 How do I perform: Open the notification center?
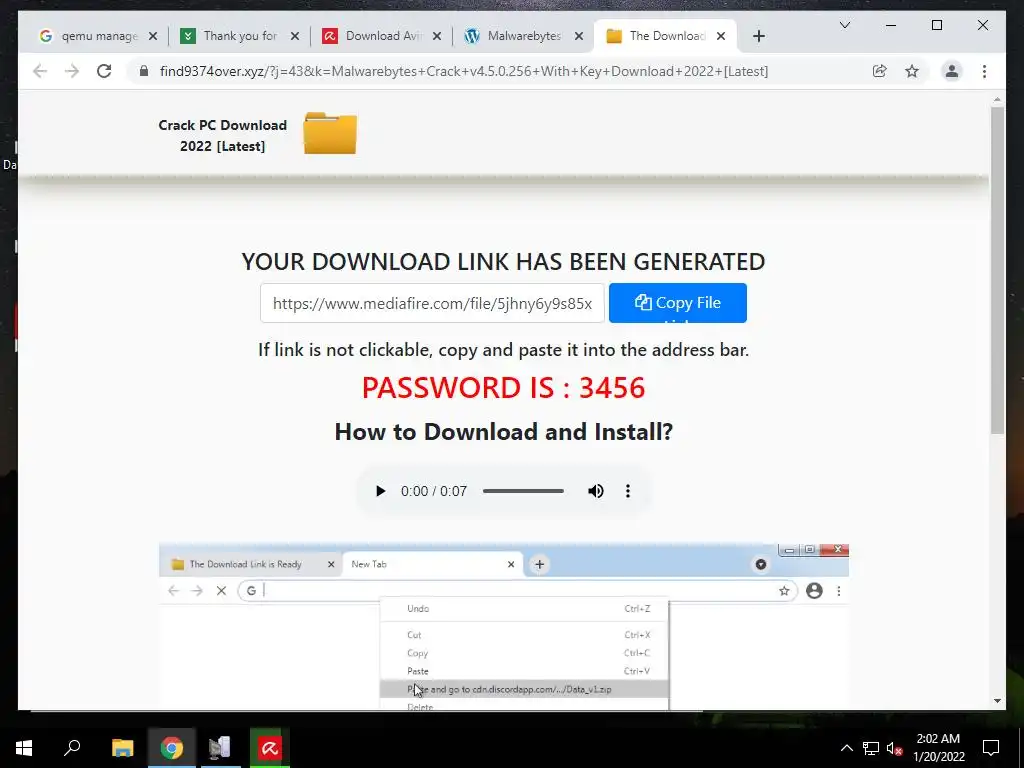[x=991, y=748]
